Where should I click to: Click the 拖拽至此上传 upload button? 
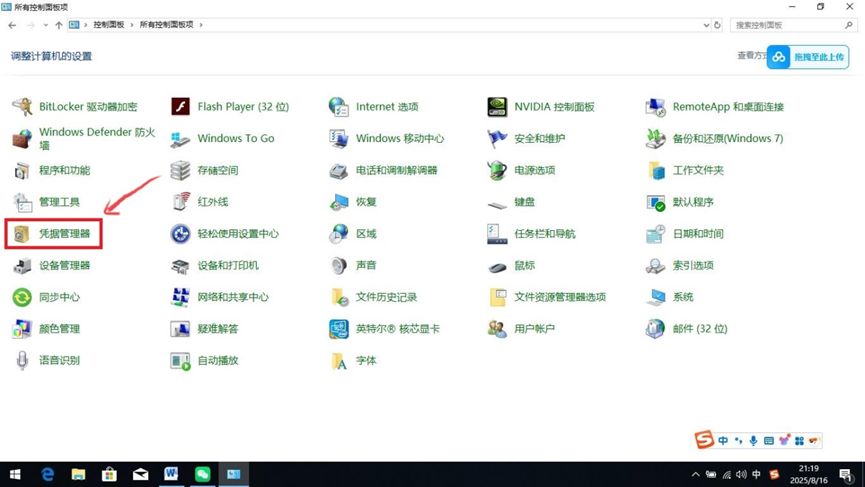tap(808, 57)
